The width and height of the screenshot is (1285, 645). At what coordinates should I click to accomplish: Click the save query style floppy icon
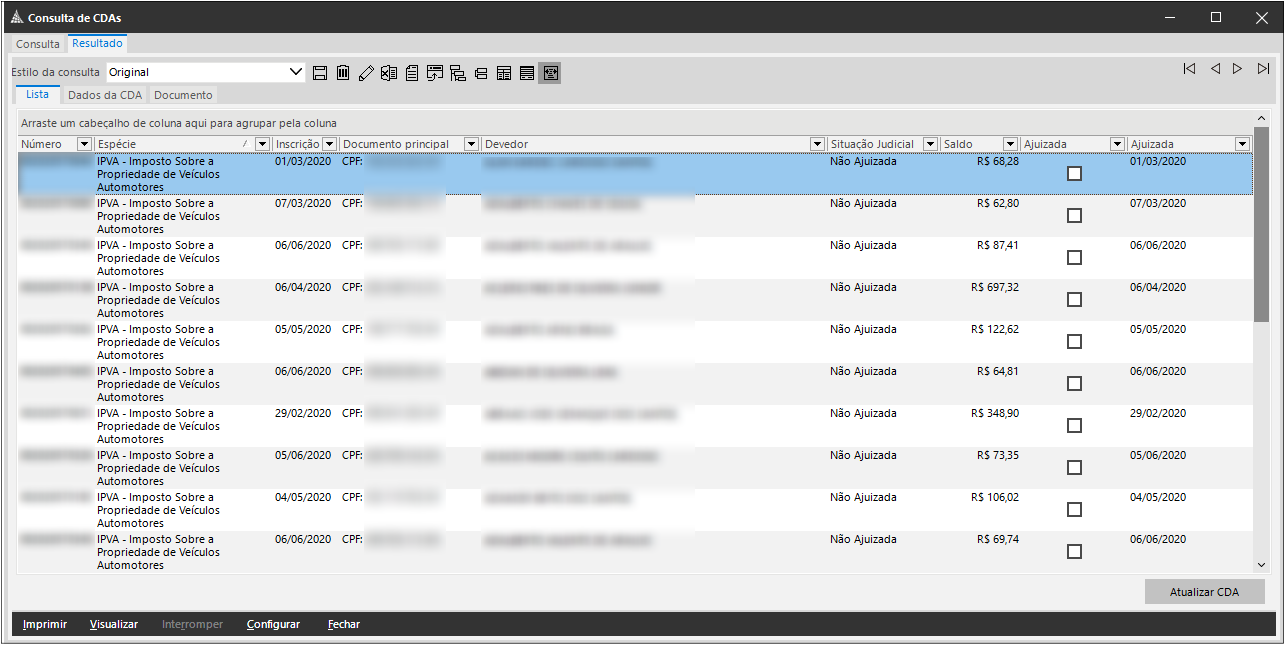click(x=320, y=72)
